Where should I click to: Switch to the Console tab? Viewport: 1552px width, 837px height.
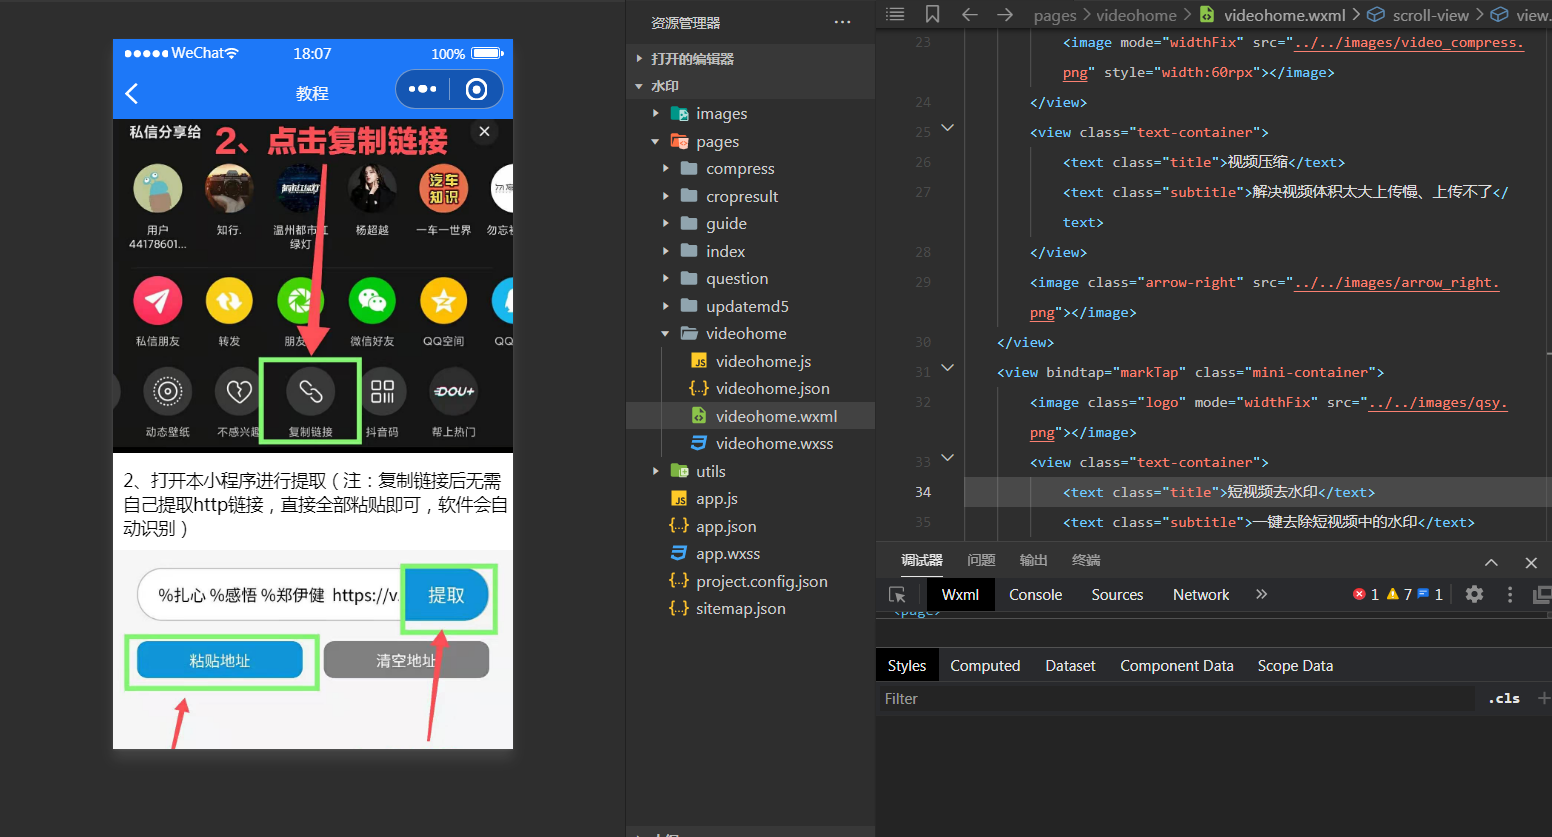pos(1035,594)
